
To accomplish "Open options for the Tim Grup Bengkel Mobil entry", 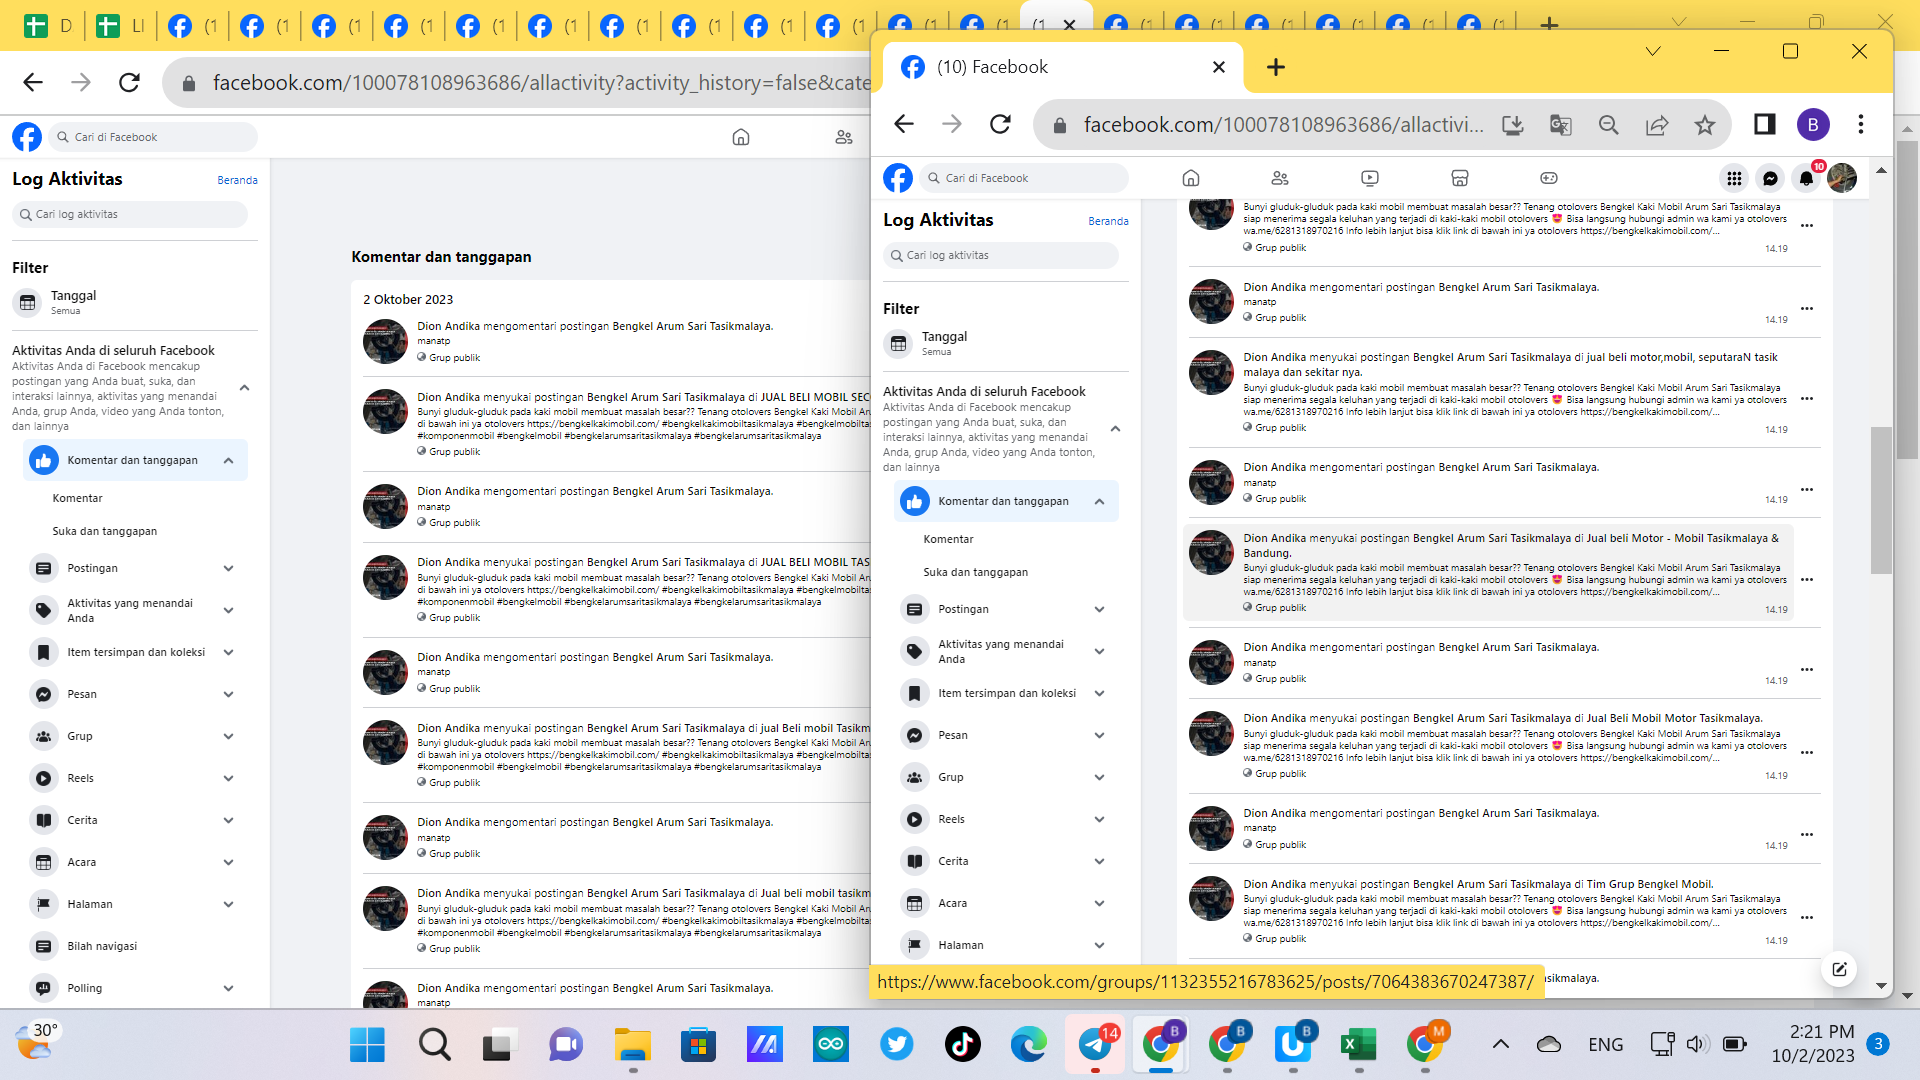I will click(1807, 917).
